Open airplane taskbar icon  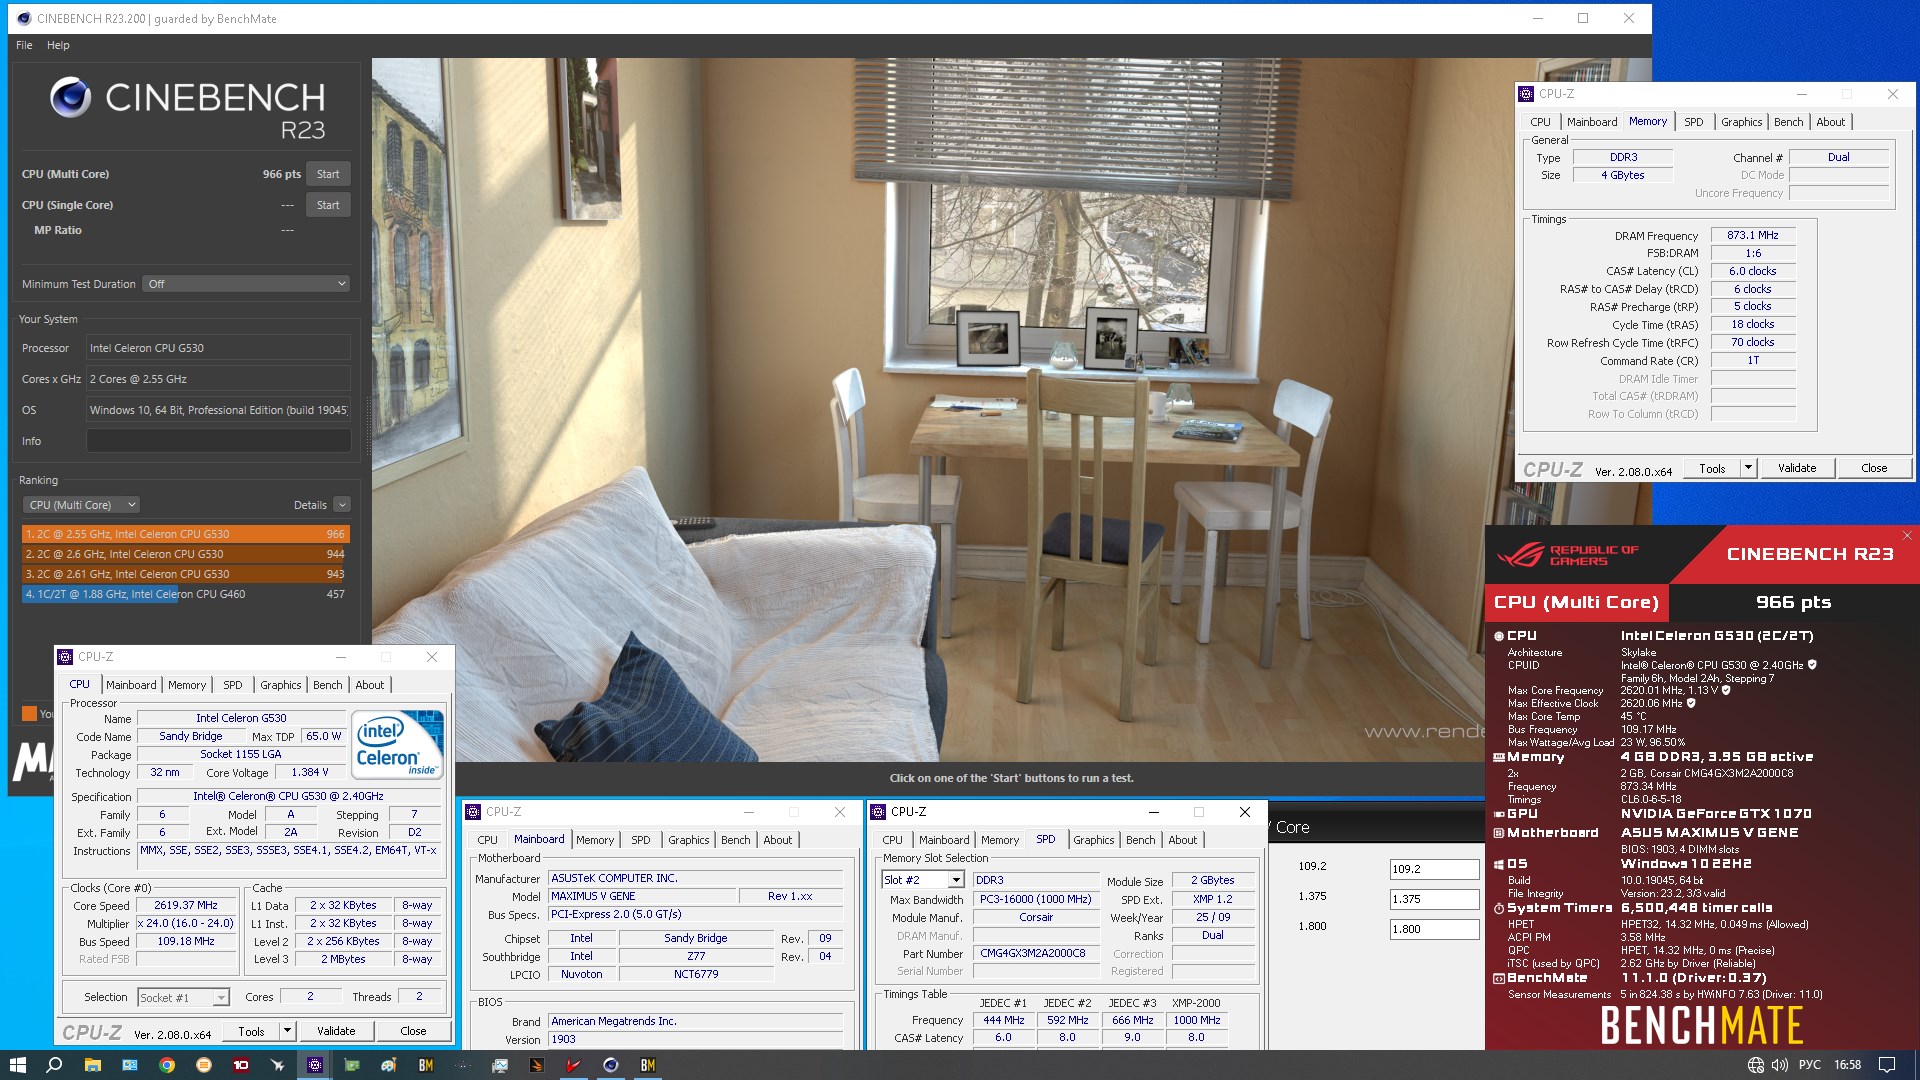(278, 1065)
